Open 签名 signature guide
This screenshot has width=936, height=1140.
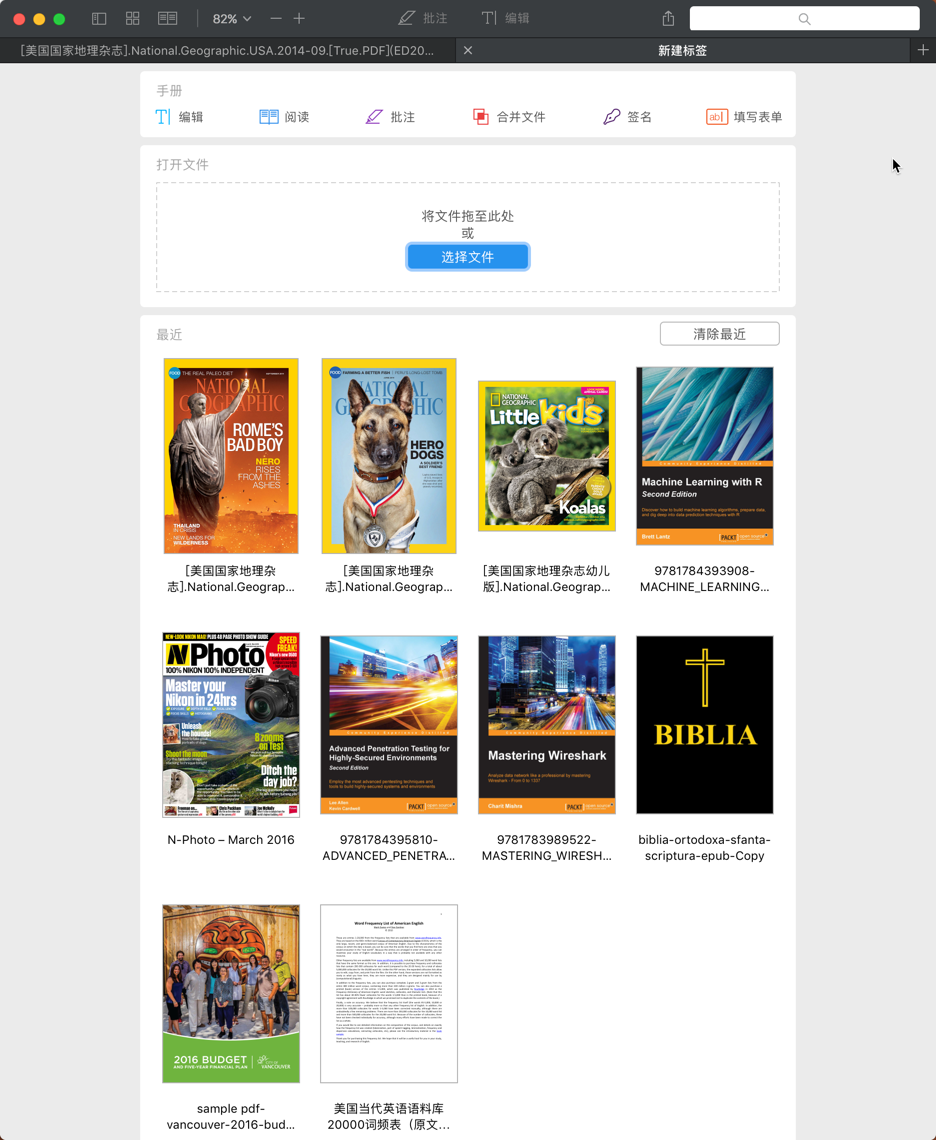click(627, 117)
